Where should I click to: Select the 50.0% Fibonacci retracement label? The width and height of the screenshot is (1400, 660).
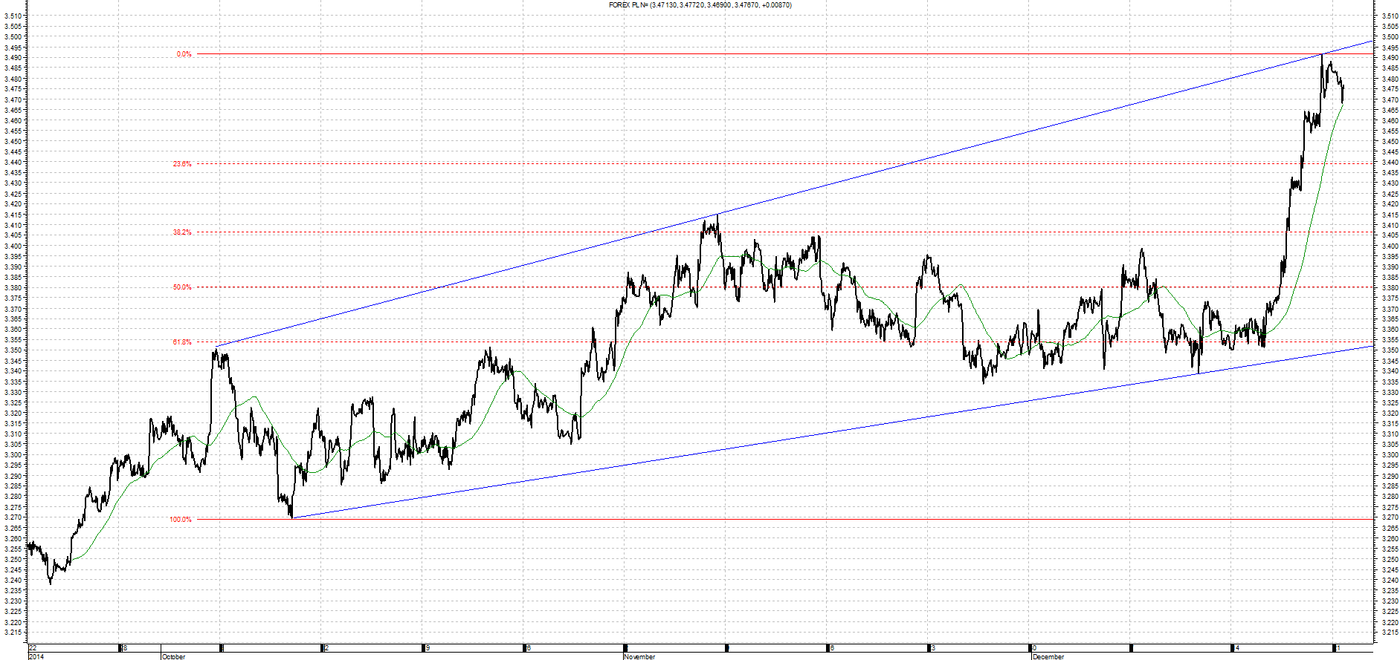(x=182, y=287)
